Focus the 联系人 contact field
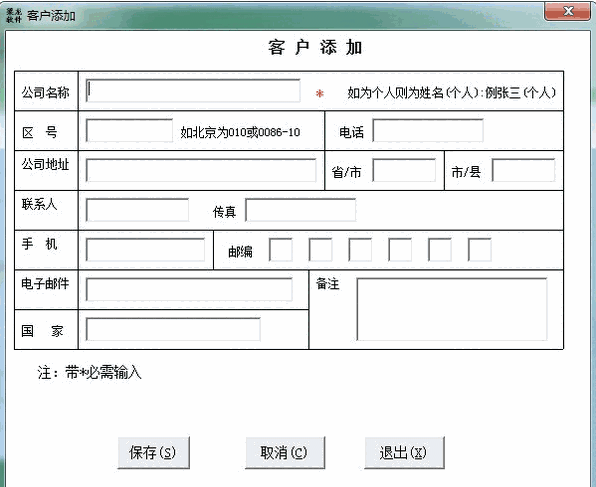This screenshot has height=487, width=596. [x=137, y=210]
